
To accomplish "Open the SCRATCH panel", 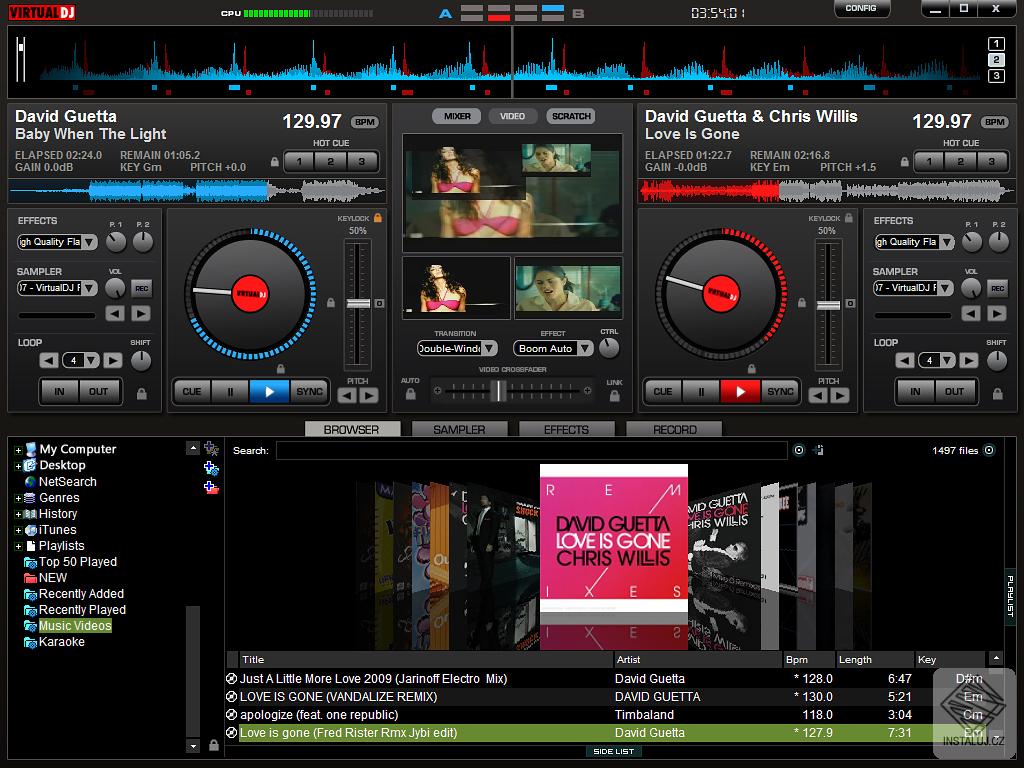I will tap(570, 115).
